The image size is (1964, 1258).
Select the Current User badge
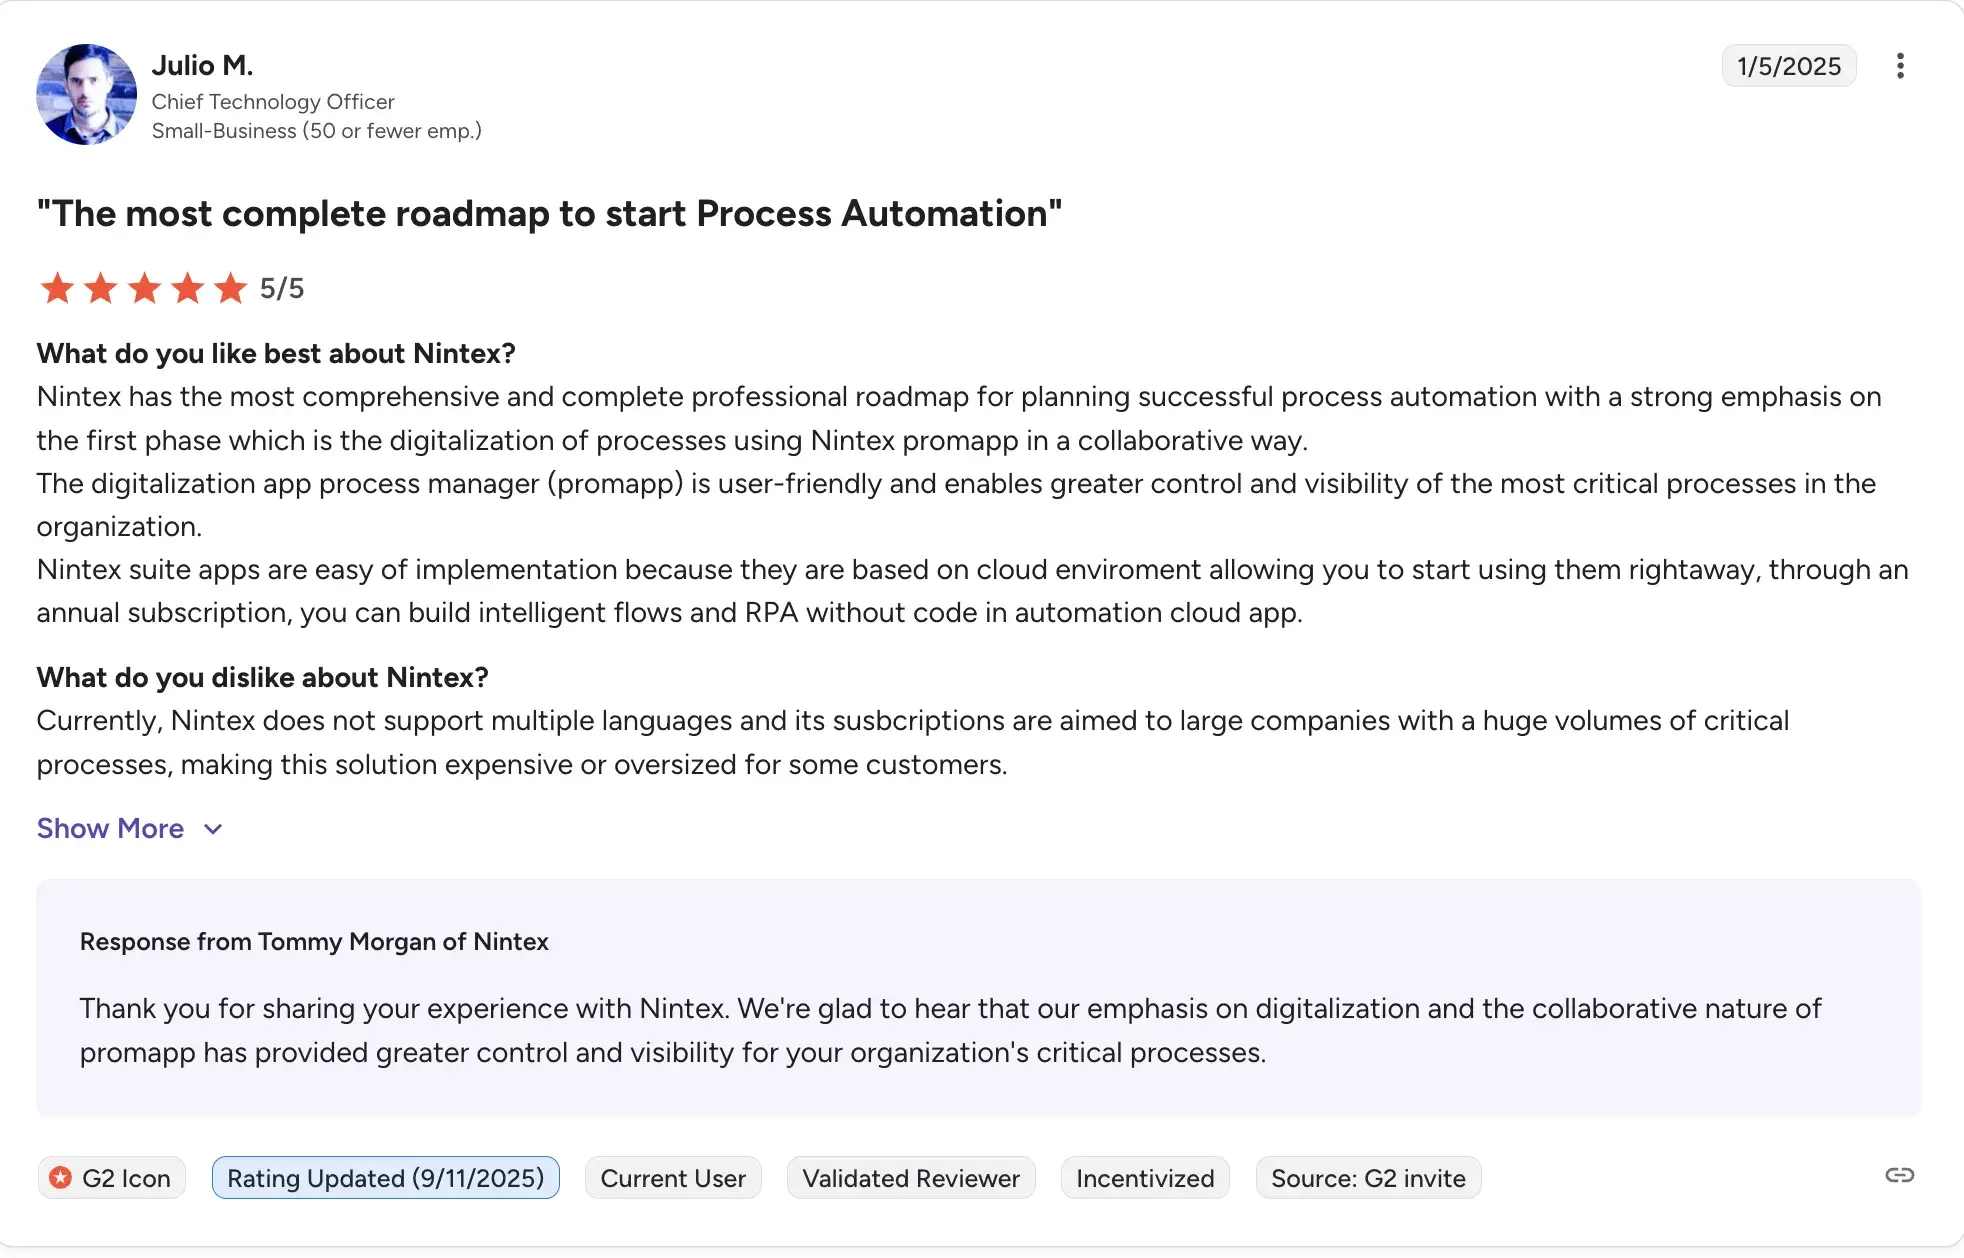click(x=672, y=1177)
